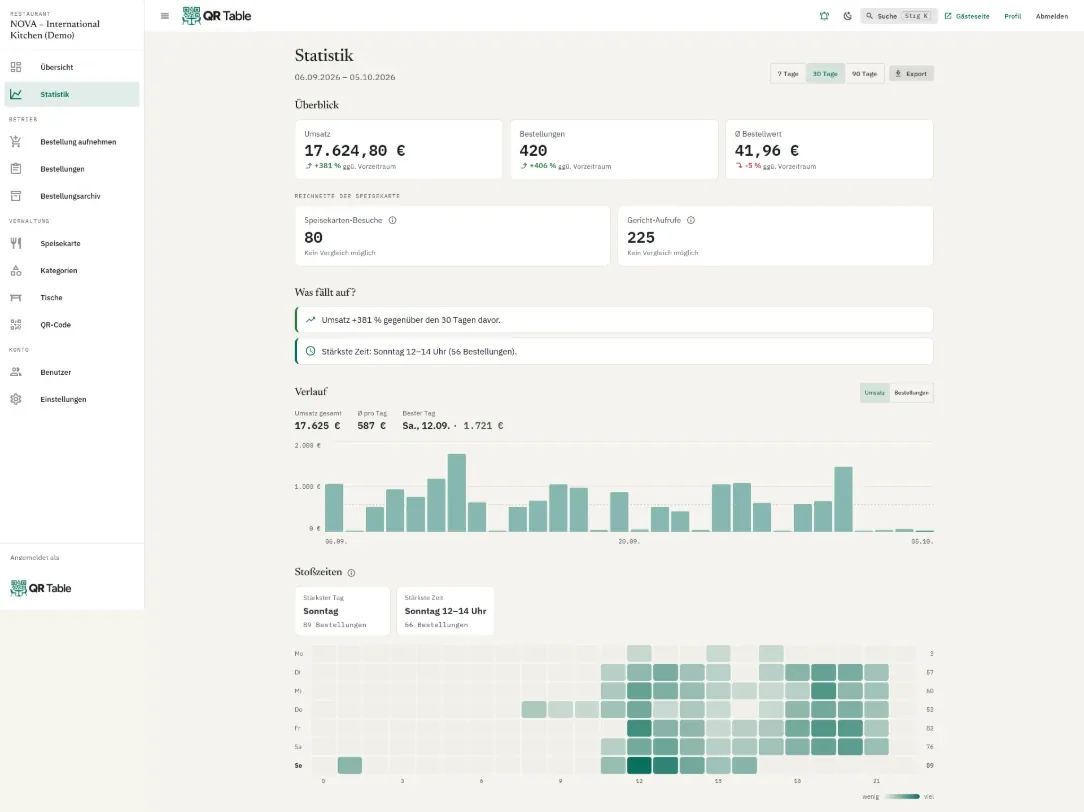1084x812 pixels.
Task: Show info icon next to Stoßzeiten
Action: click(x=351, y=573)
